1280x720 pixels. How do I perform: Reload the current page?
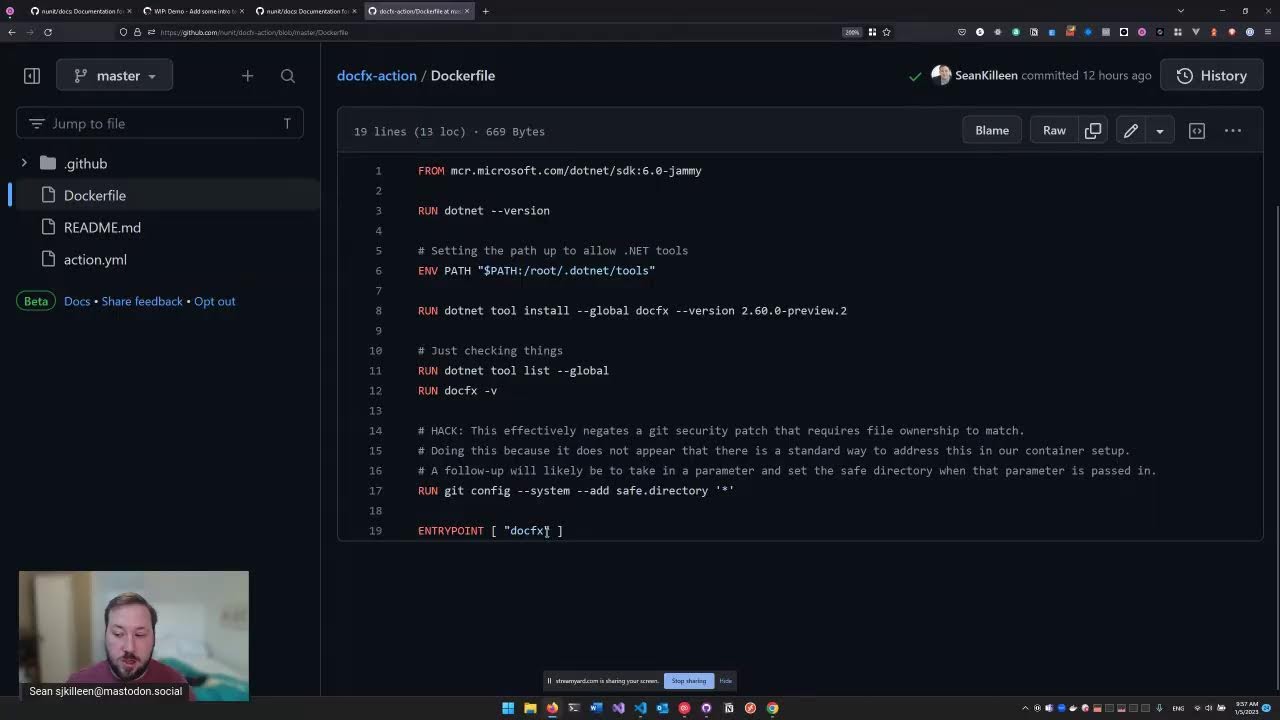click(47, 32)
